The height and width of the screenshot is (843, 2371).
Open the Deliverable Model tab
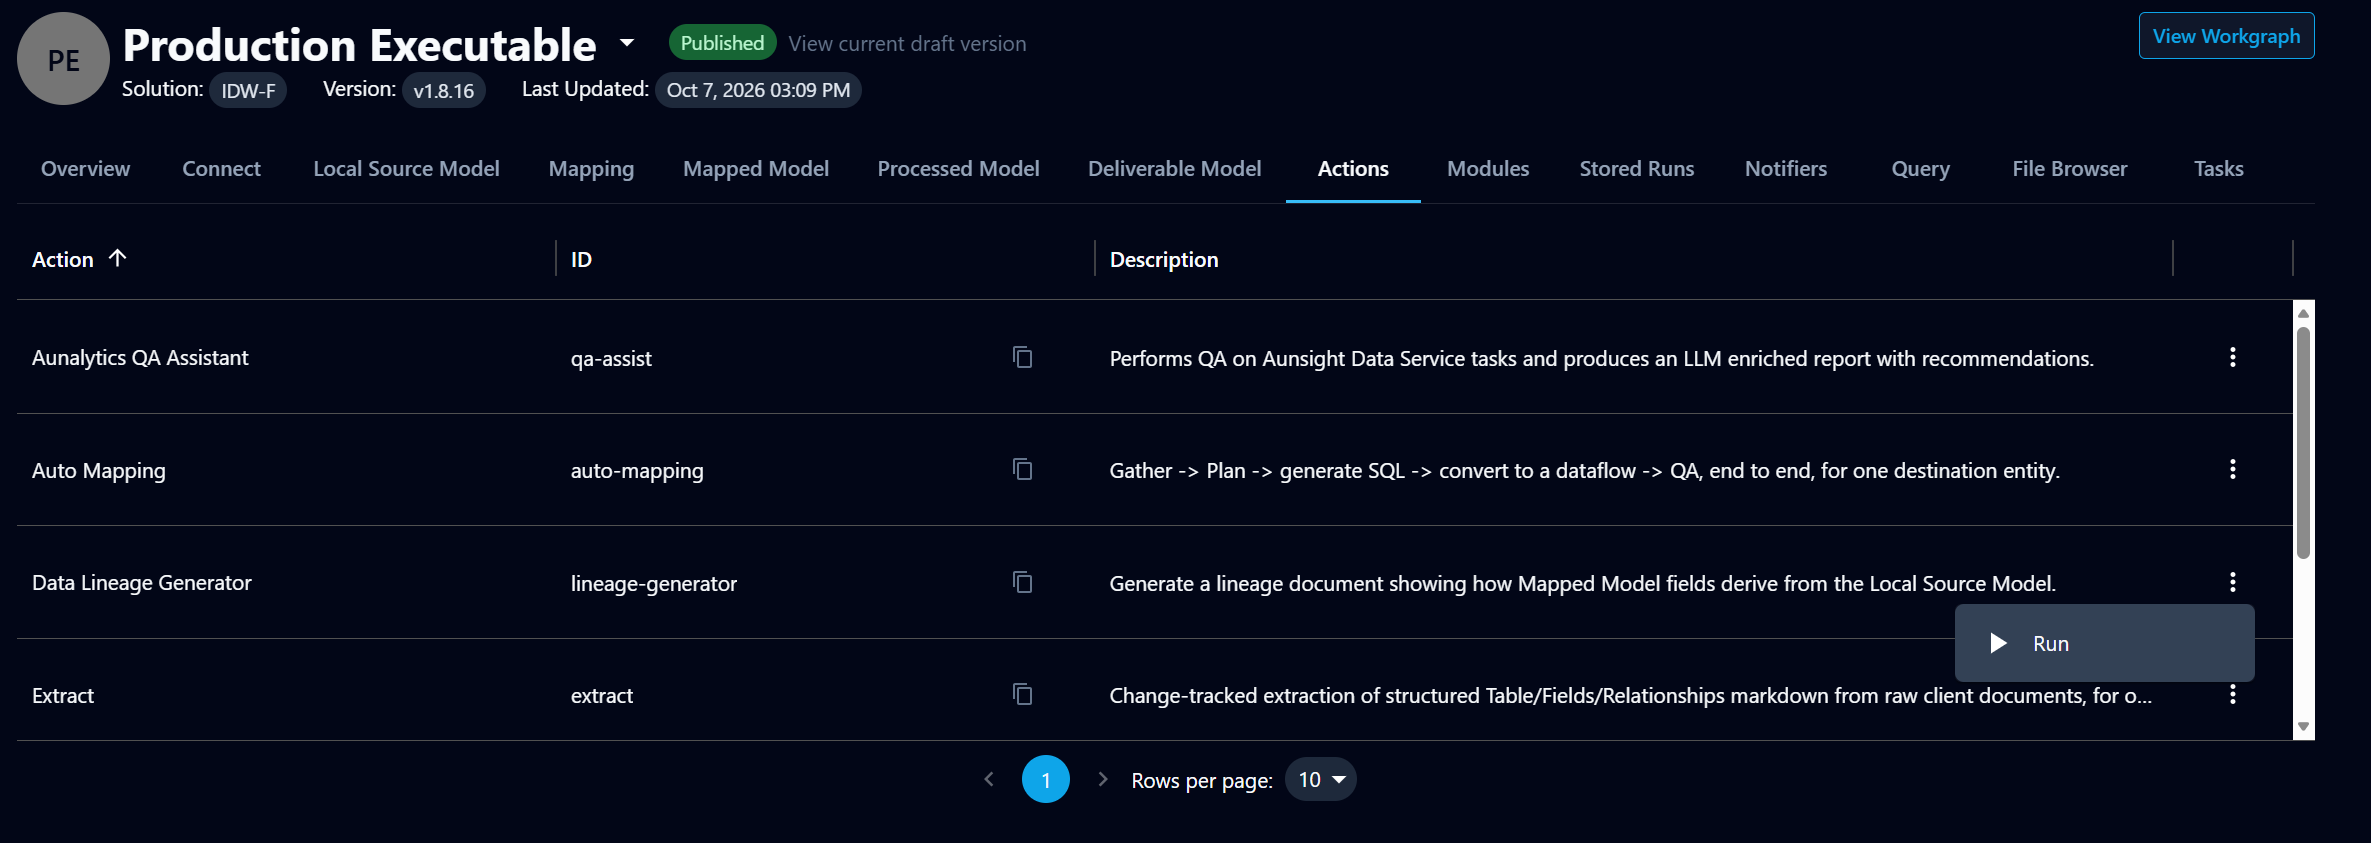[1174, 169]
